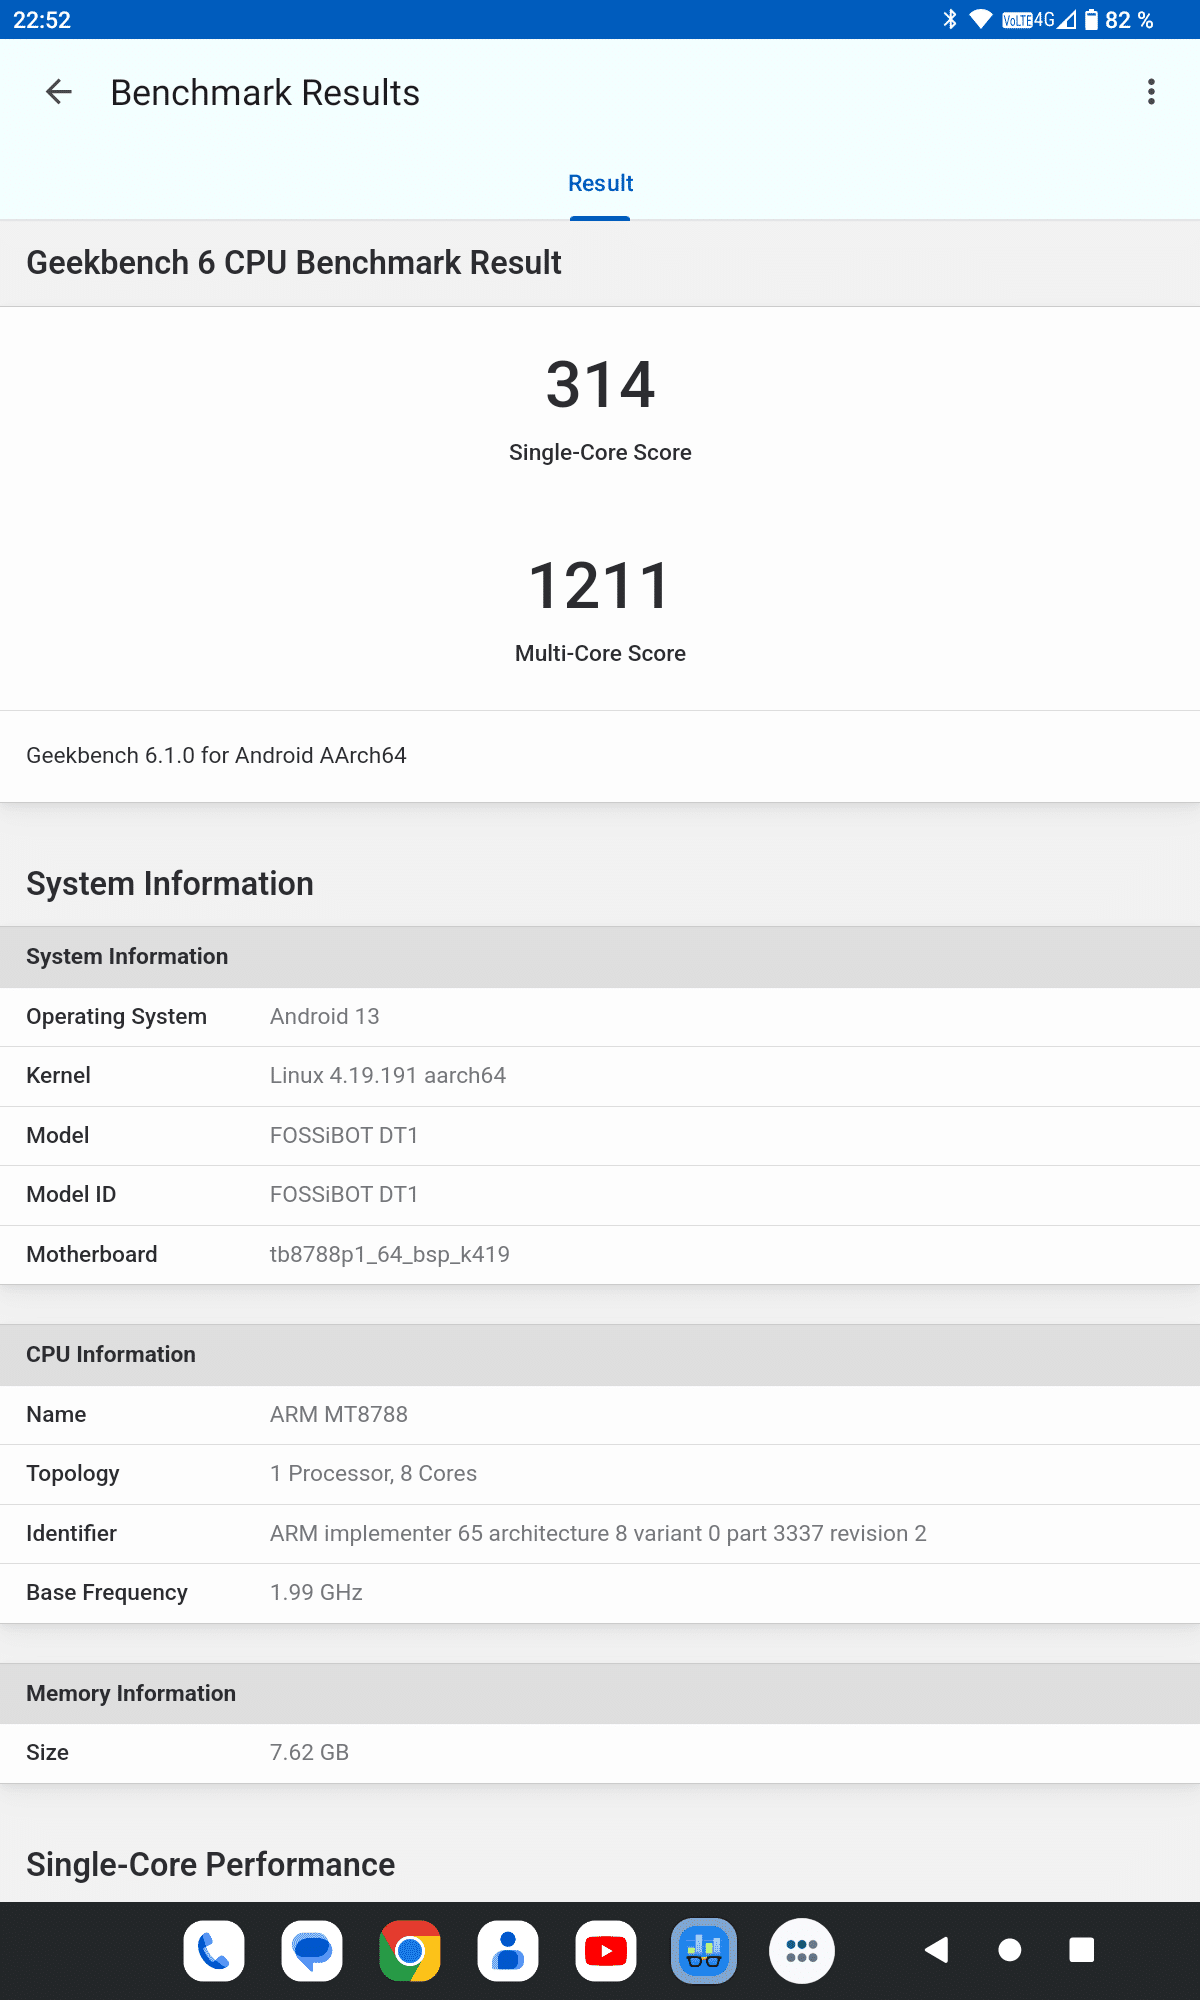1200x2000 pixels.
Task: Tap the Single-Core Score value 314
Action: 600,385
